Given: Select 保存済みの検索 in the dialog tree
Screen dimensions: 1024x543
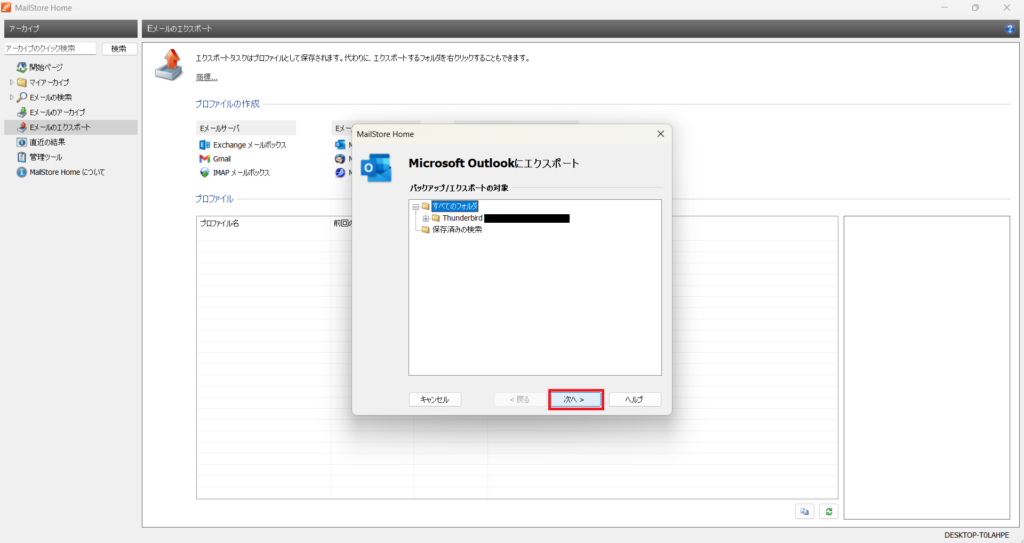Looking at the screenshot, I should (x=457, y=230).
